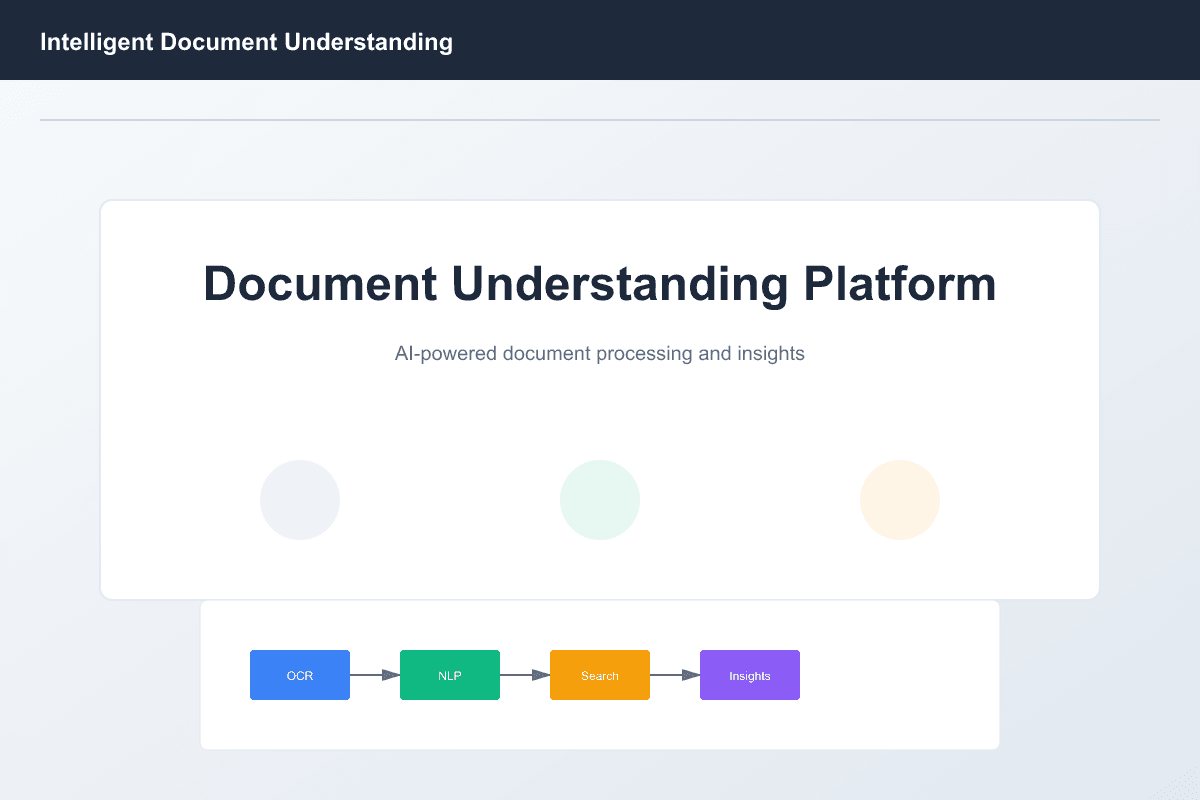Click the AI-powered document processing subtitle link

coord(600,353)
